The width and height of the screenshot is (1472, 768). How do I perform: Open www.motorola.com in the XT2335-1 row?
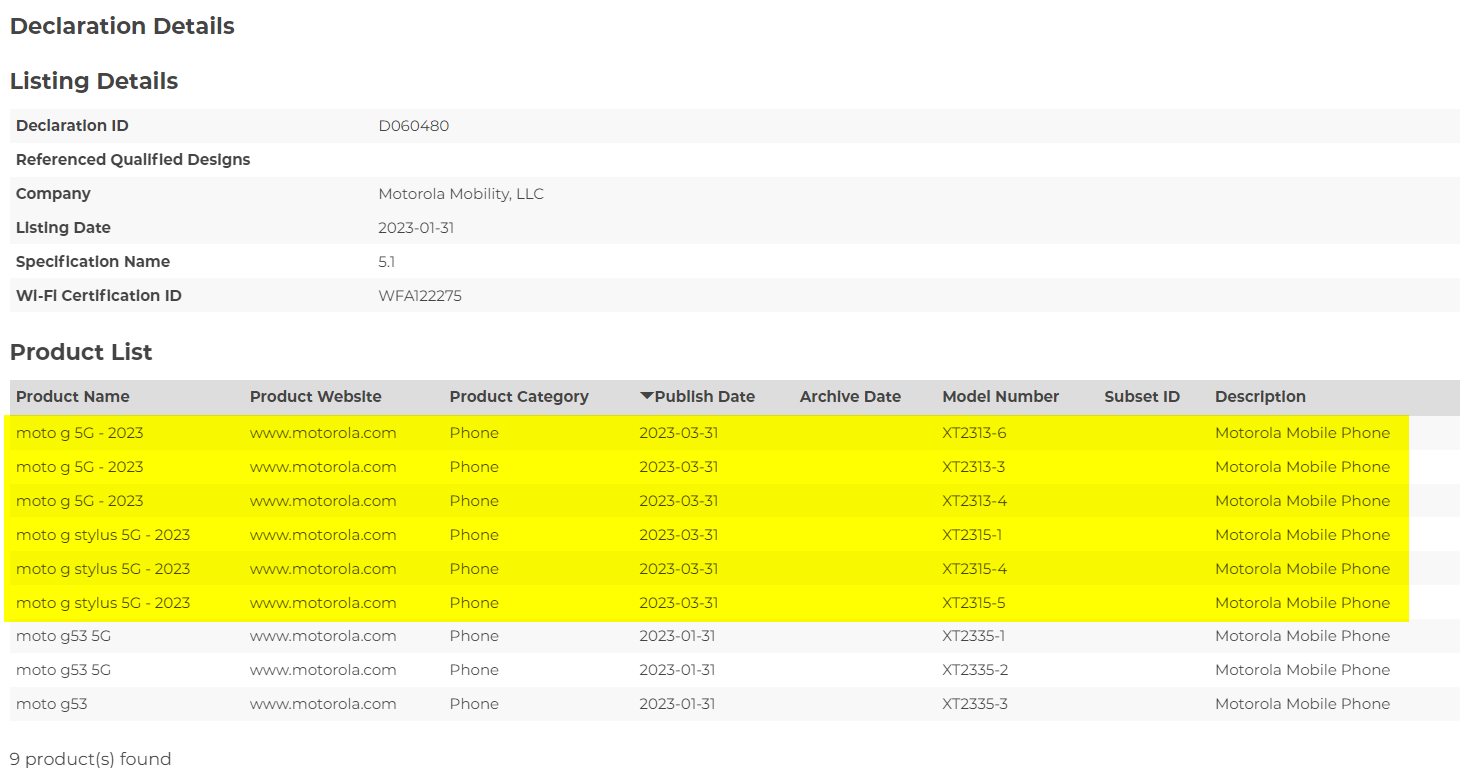click(x=323, y=636)
